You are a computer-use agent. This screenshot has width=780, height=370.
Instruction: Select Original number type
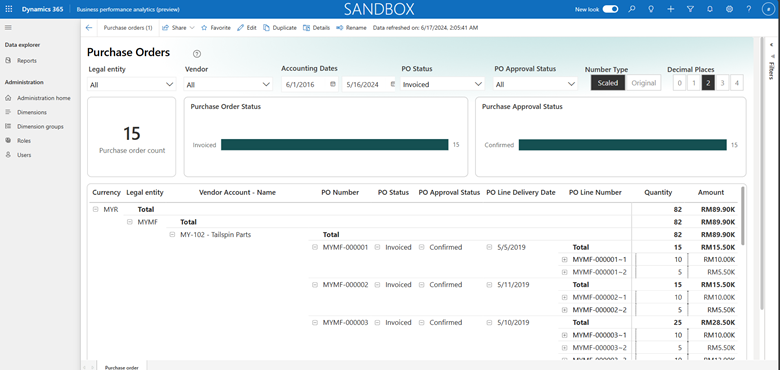[644, 83]
